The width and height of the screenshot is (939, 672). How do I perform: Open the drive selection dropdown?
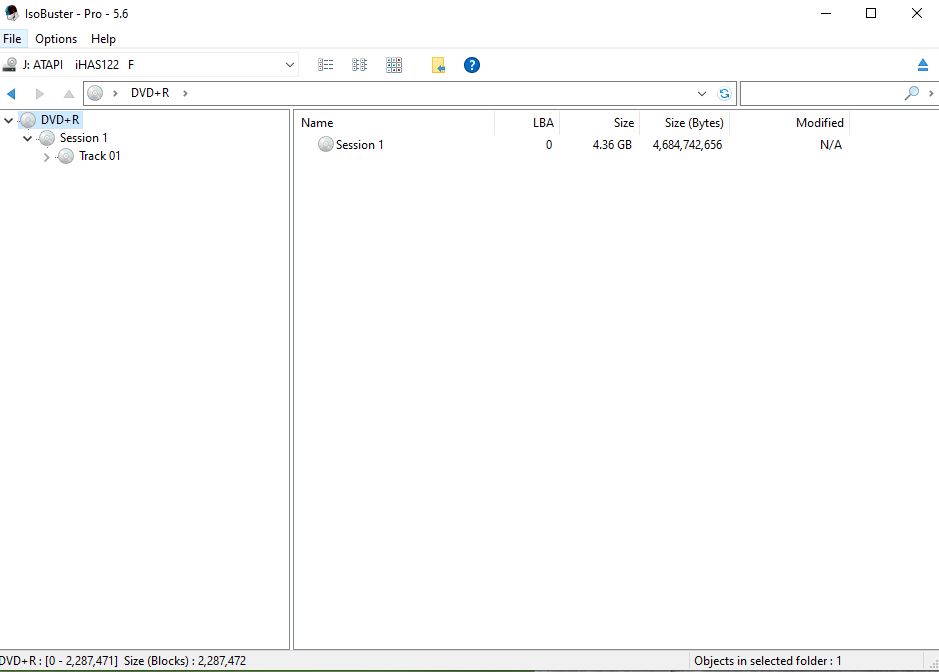point(290,65)
